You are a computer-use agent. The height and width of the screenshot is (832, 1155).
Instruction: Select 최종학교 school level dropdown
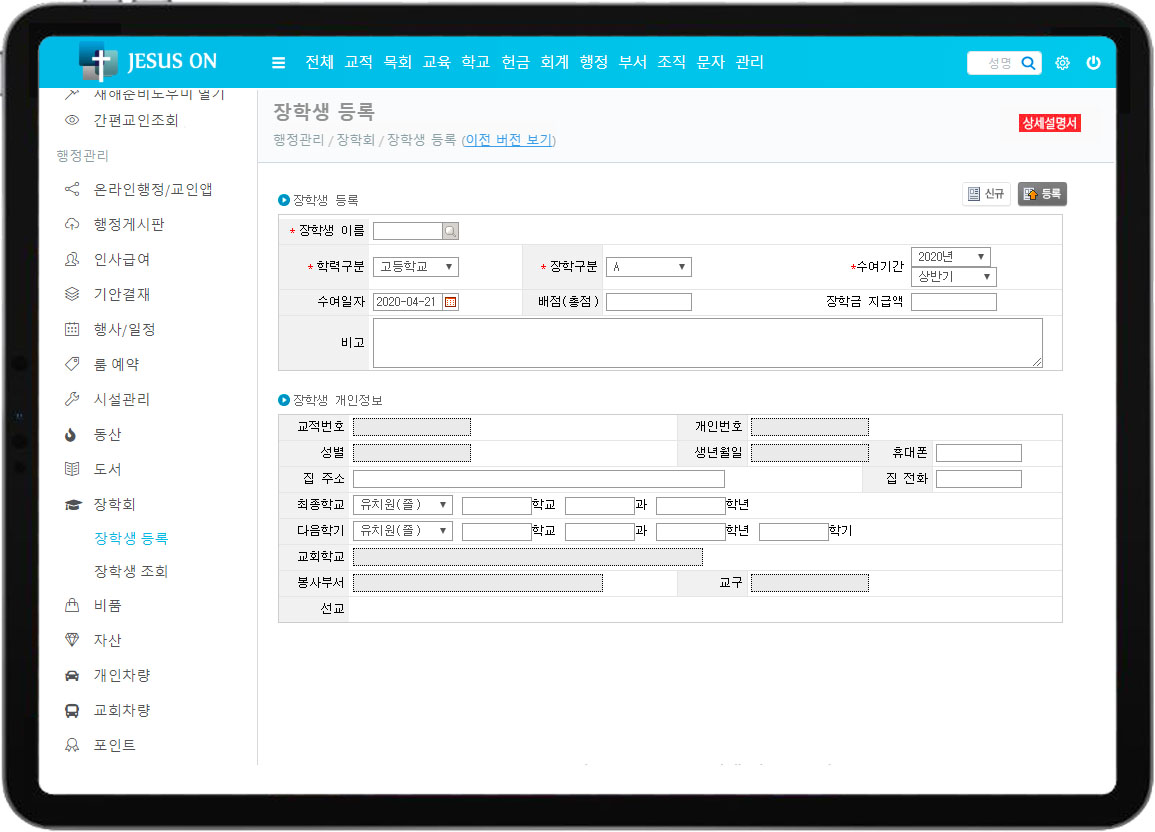click(402, 505)
